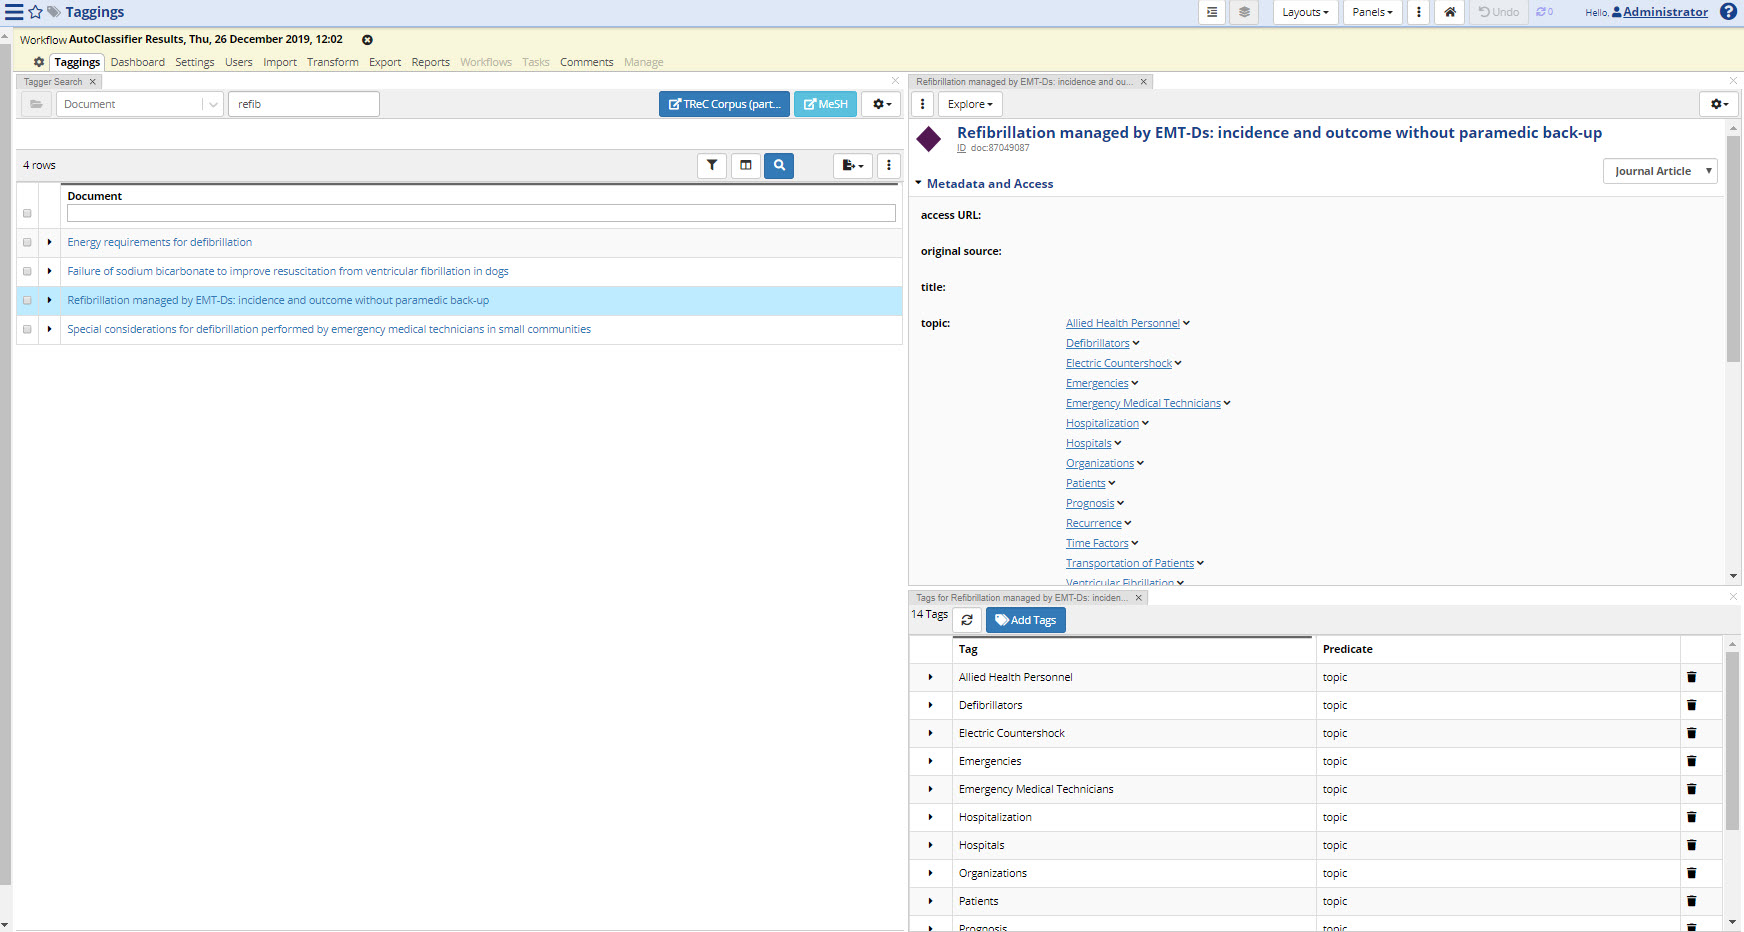Click the column configuration icon in results toolbar
This screenshot has height=932, width=1744.
[x=746, y=165]
